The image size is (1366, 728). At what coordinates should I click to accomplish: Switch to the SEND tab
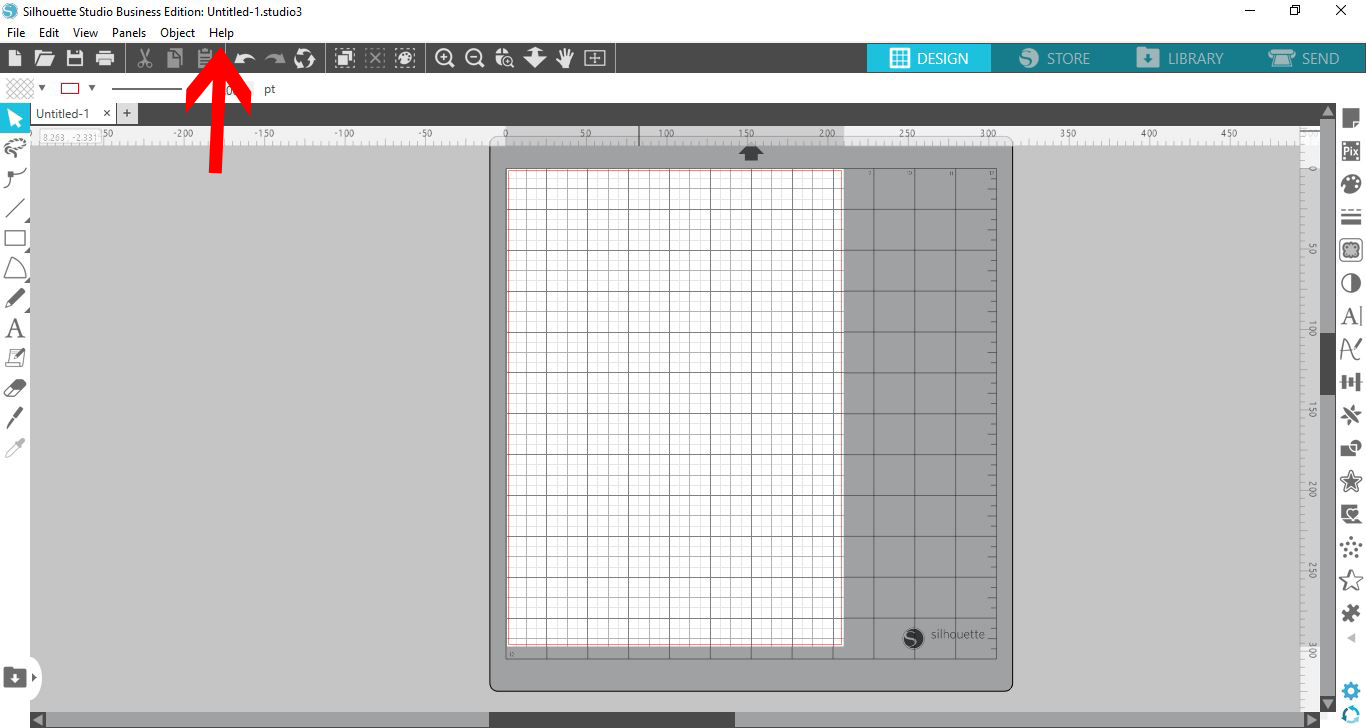coord(1304,58)
